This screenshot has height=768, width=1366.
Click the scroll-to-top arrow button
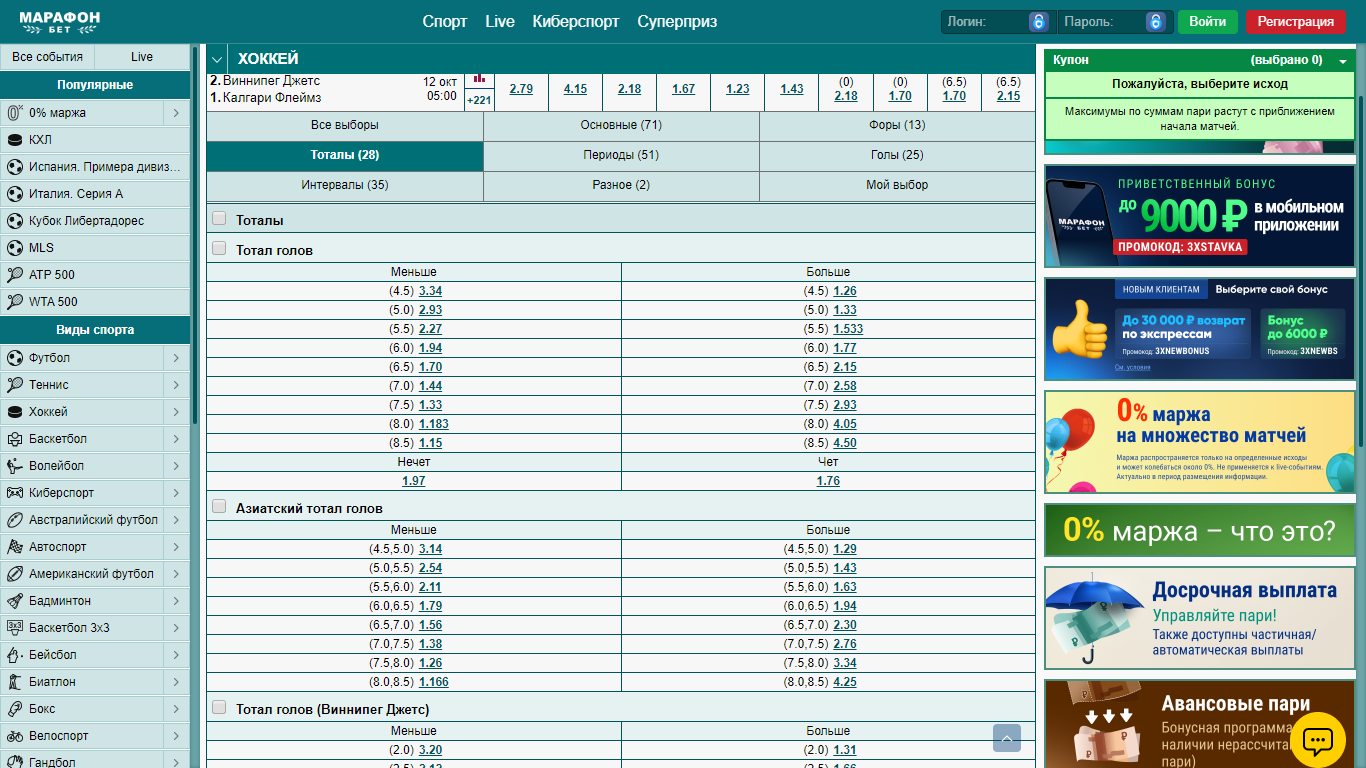[1007, 738]
